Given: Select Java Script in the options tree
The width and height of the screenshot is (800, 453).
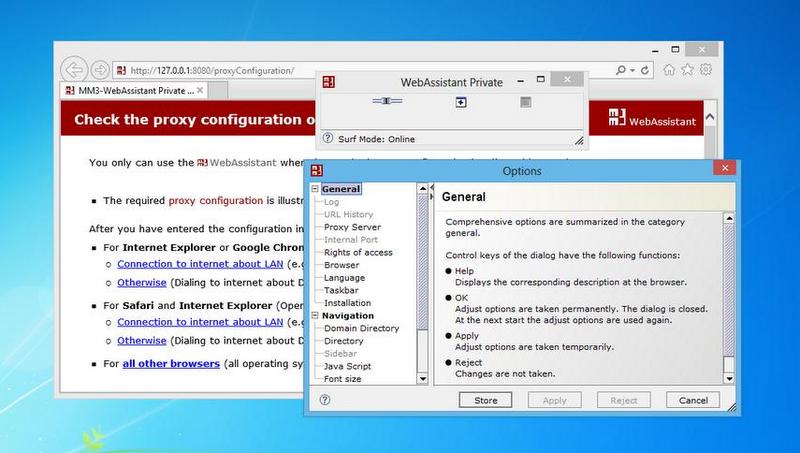Looking at the screenshot, I should coord(347,366).
